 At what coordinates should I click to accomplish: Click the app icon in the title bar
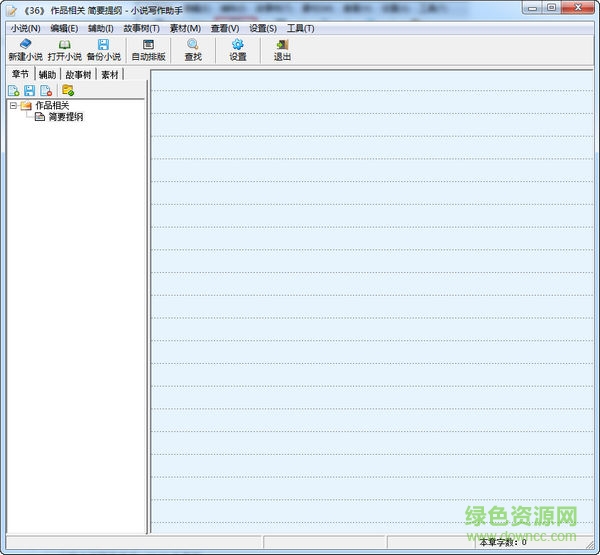click(12, 10)
